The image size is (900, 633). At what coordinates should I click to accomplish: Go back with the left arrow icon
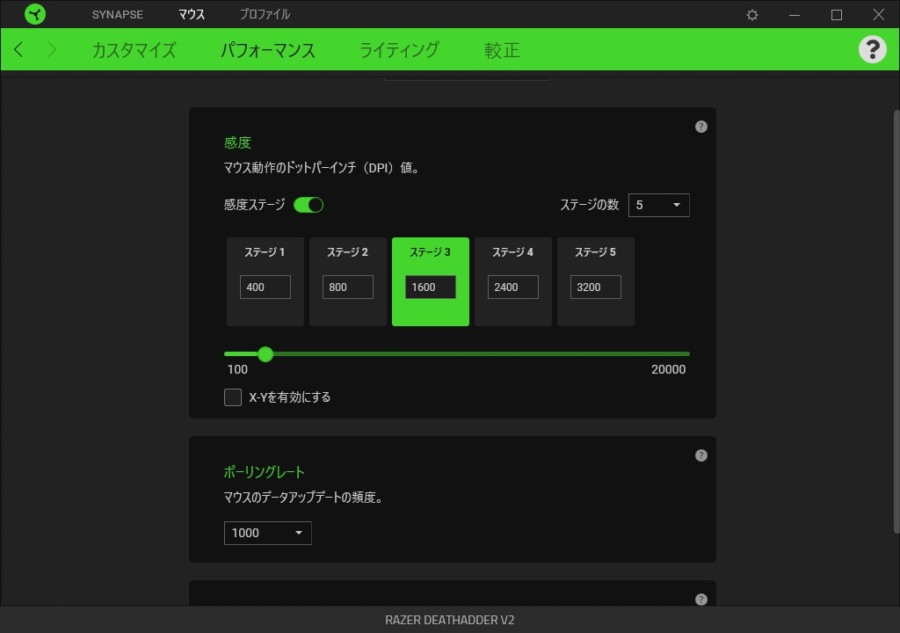[x=19, y=50]
